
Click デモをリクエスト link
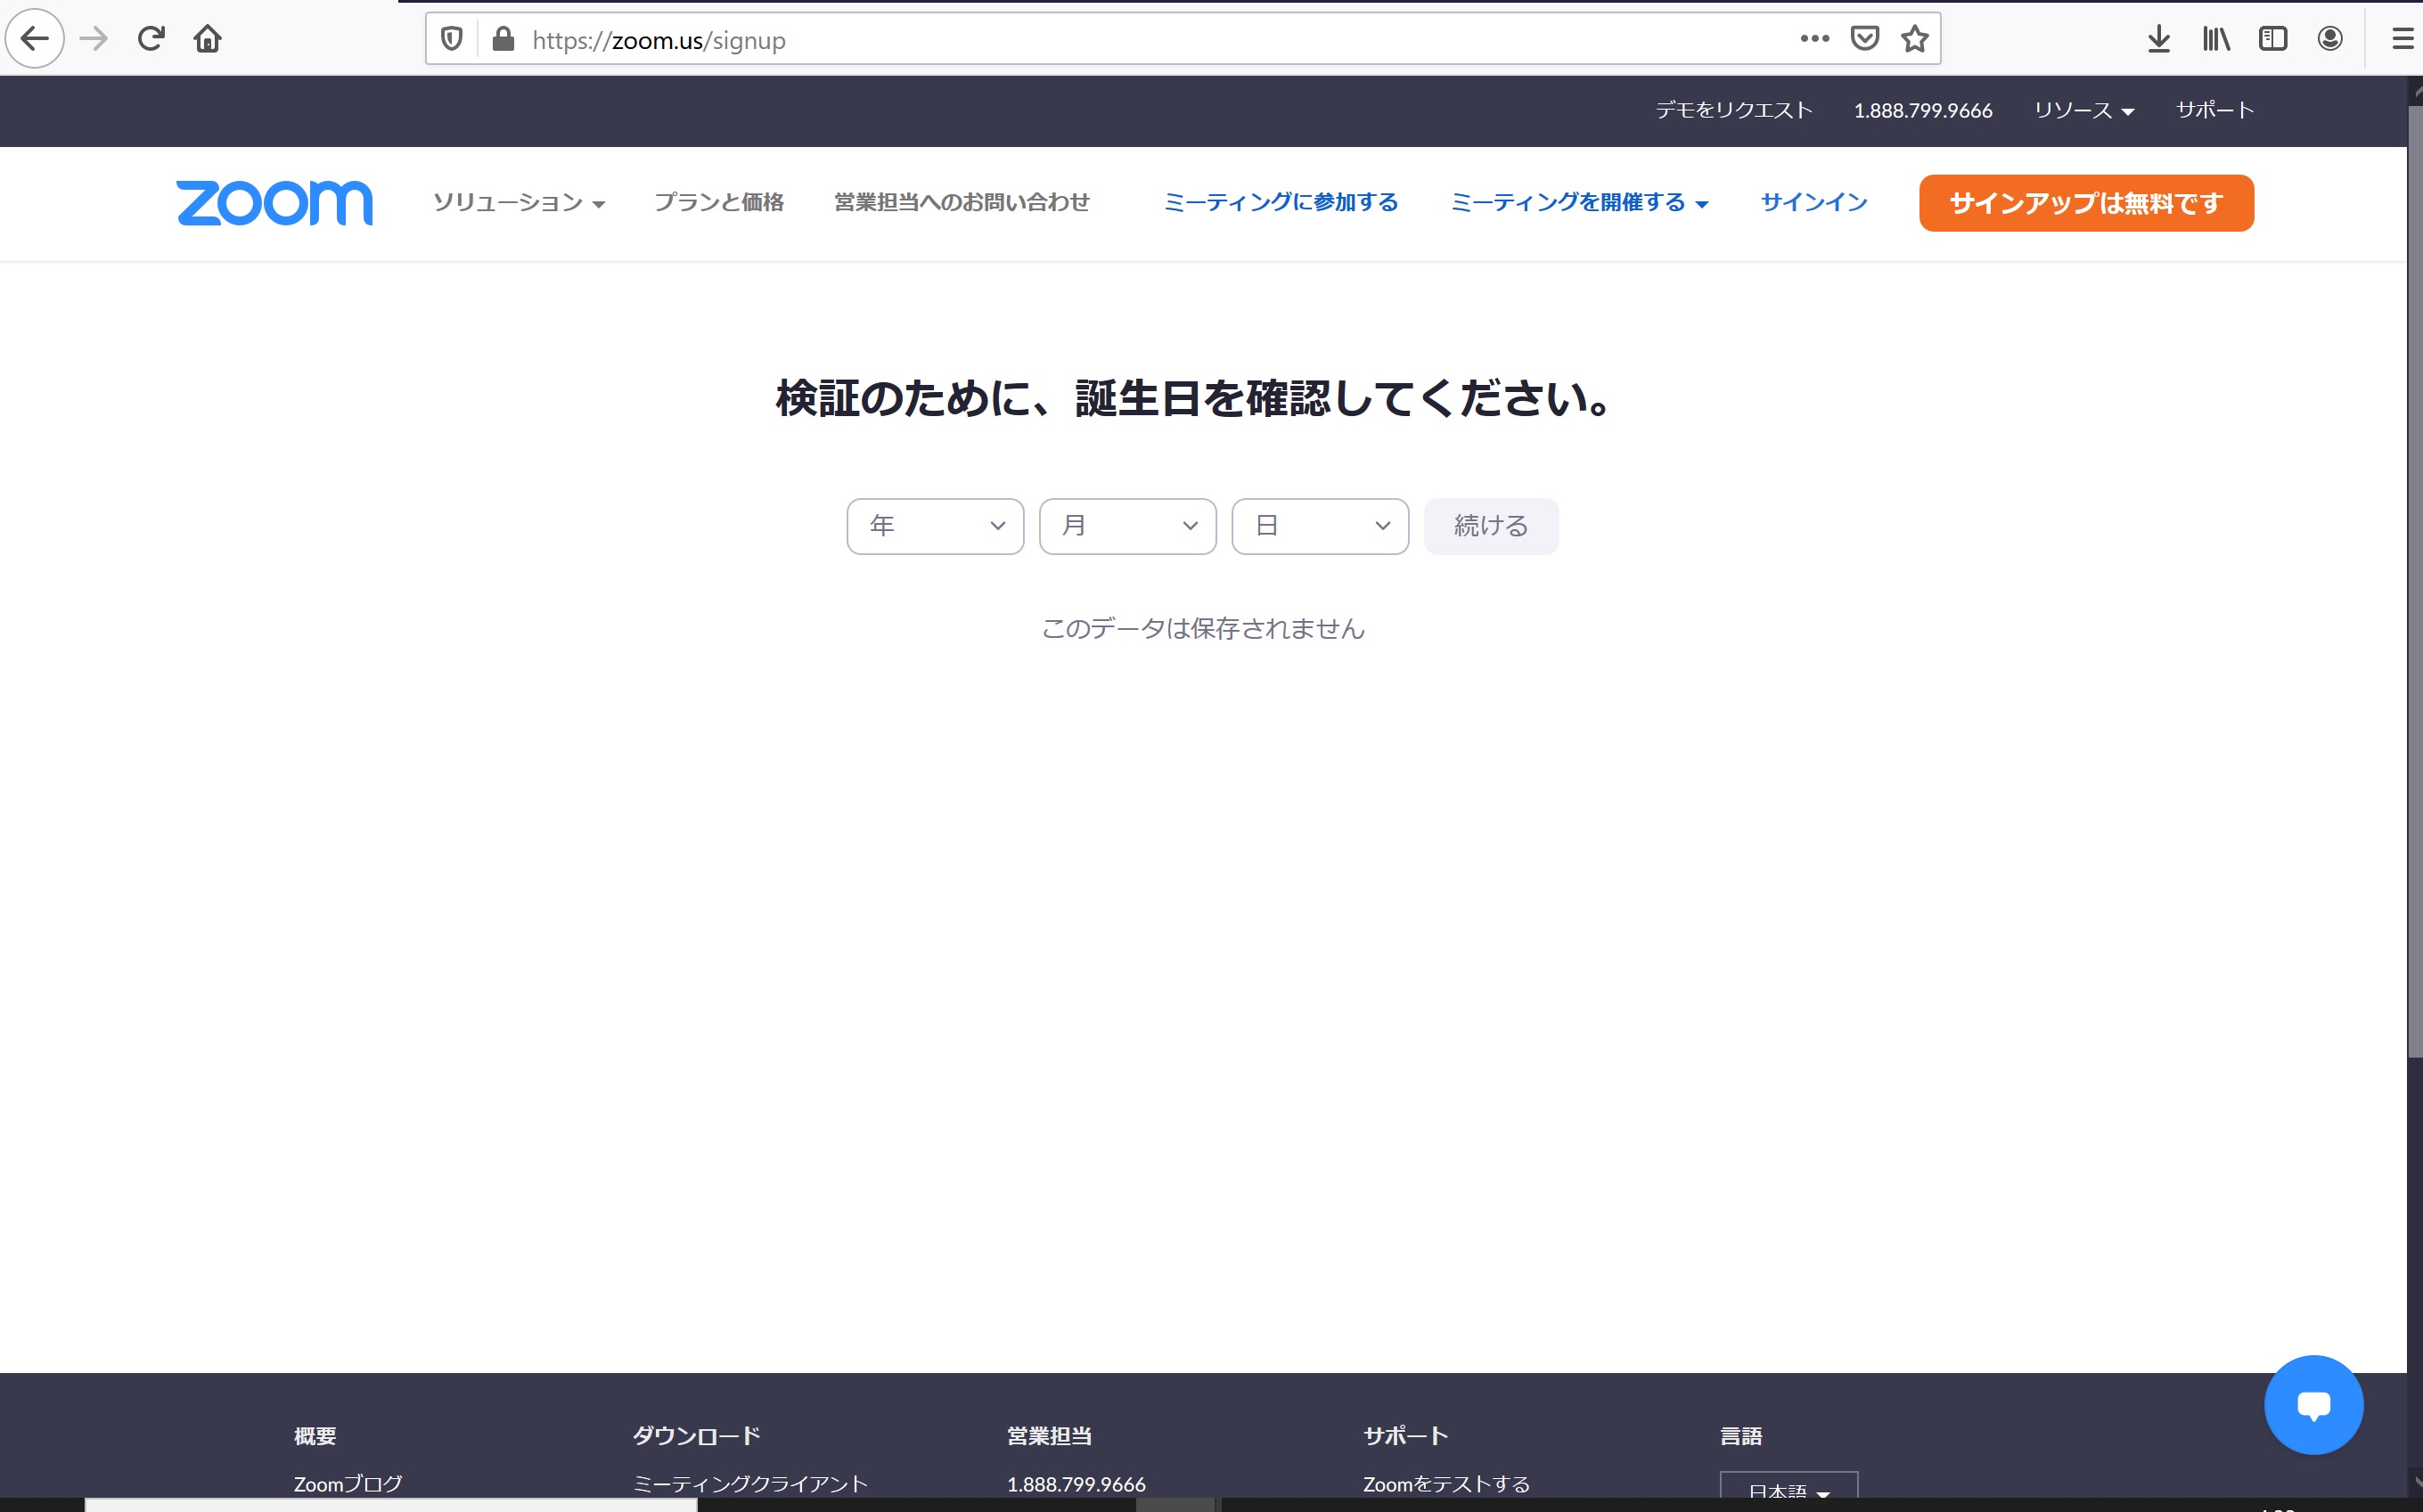click(x=1734, y=110)
